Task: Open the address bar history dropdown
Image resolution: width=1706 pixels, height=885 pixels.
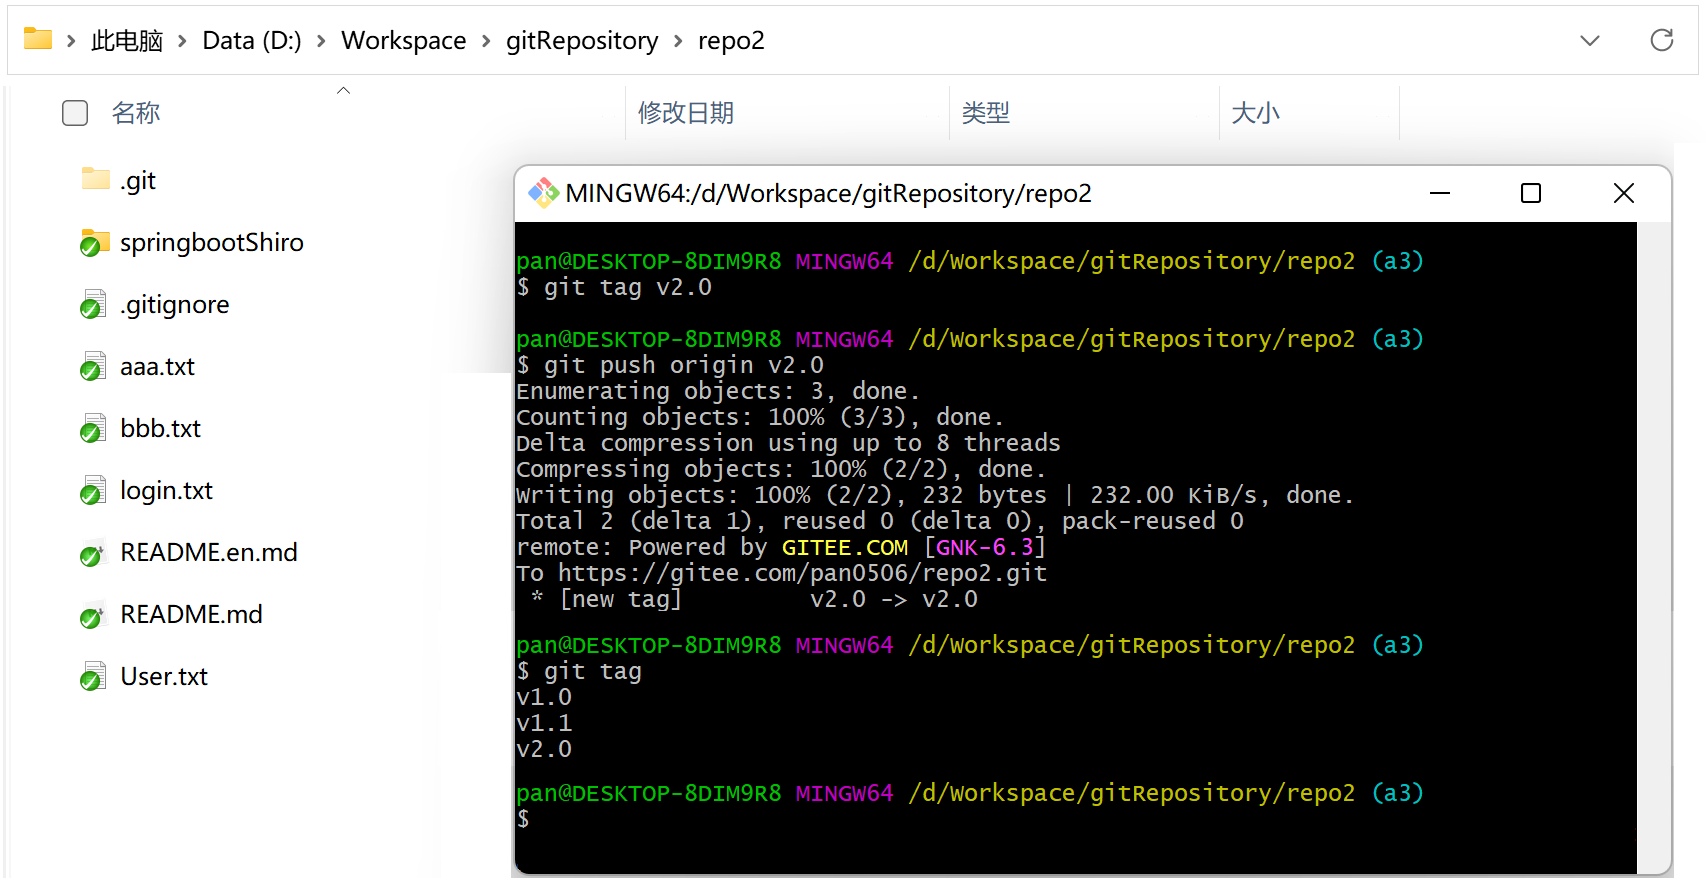Action: click(1589, 40)
